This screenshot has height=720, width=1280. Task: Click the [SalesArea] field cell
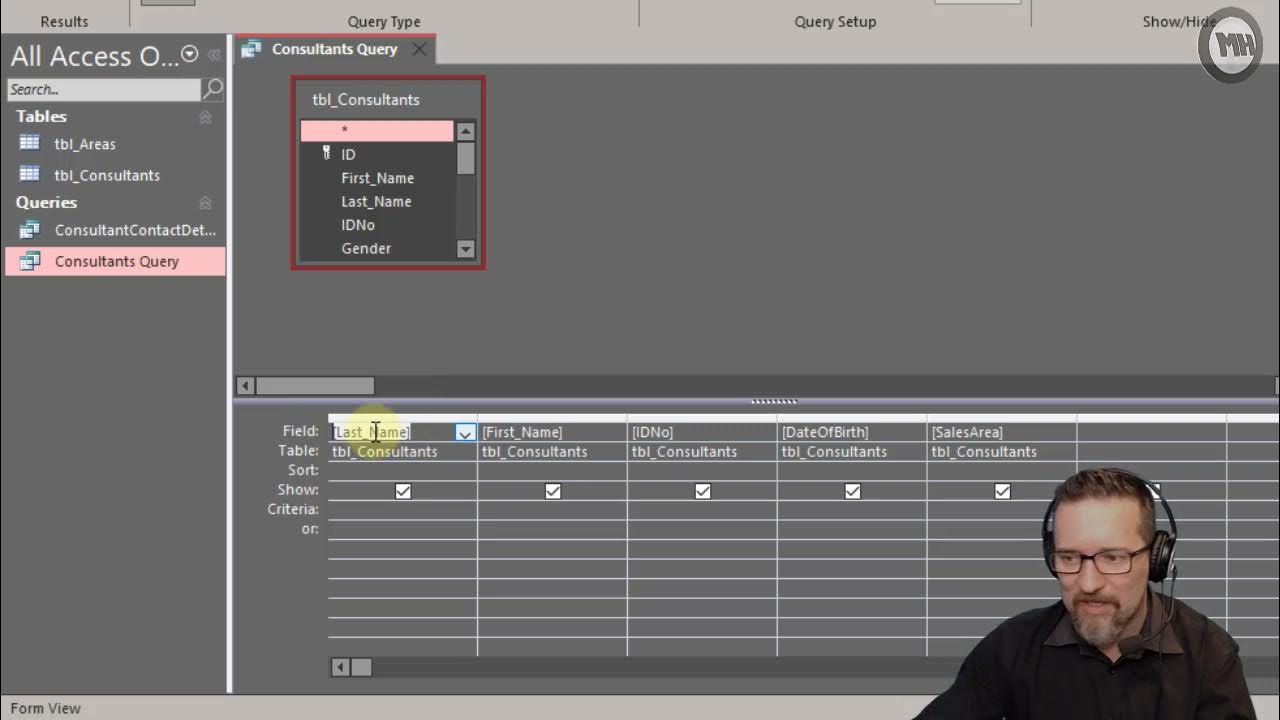1002,432
